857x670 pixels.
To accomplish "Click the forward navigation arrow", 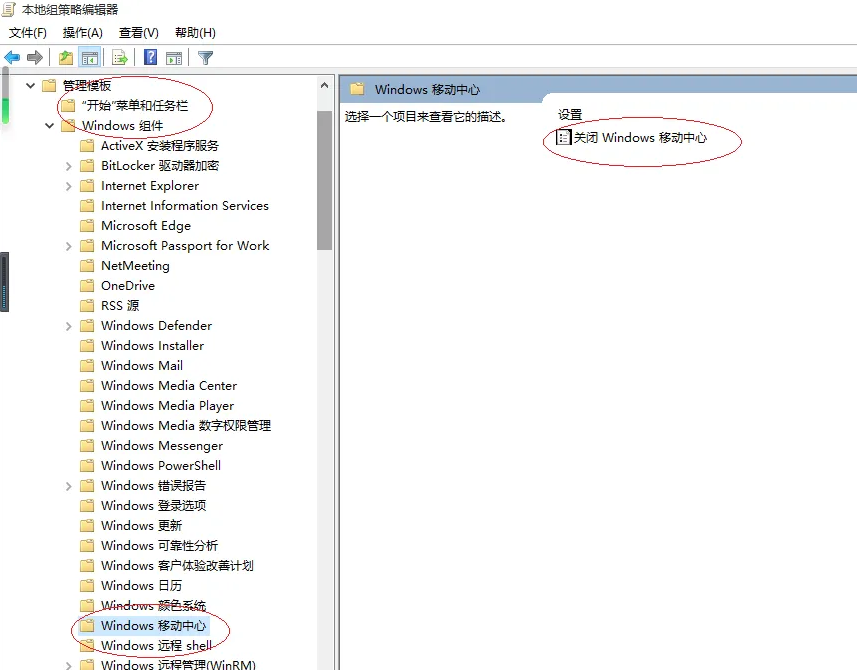I will tap(34, 57).
